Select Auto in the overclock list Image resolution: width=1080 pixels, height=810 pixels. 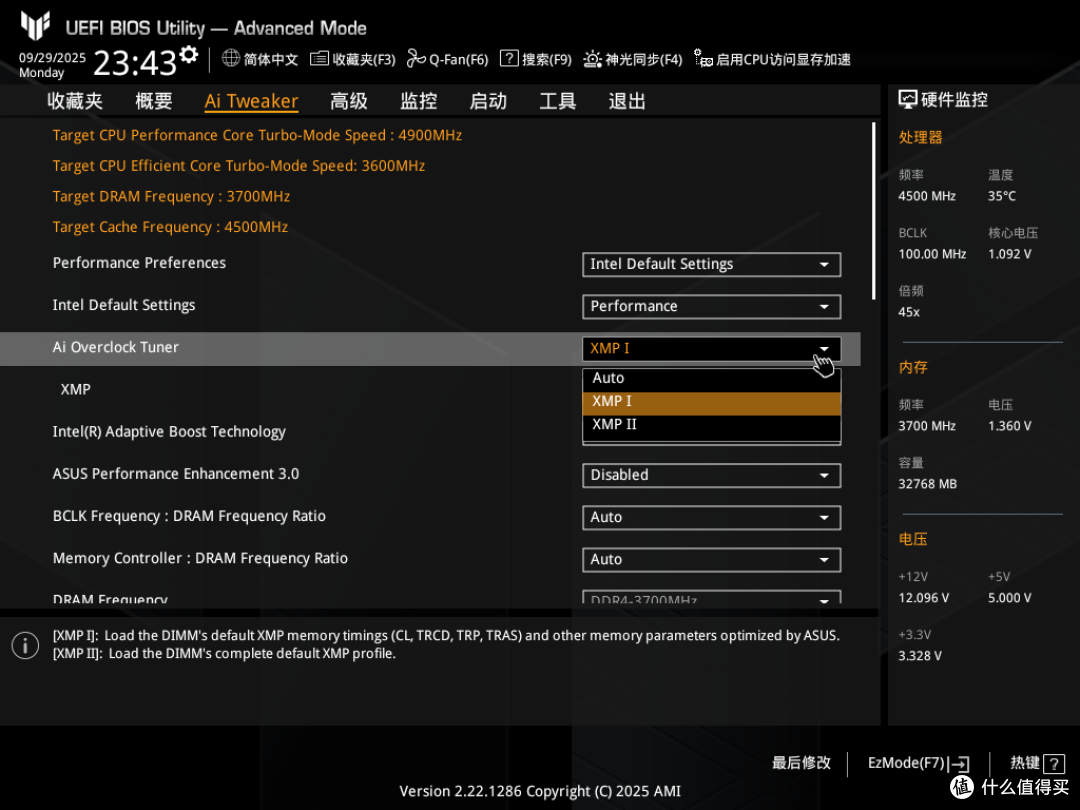(x=712, y=378)
